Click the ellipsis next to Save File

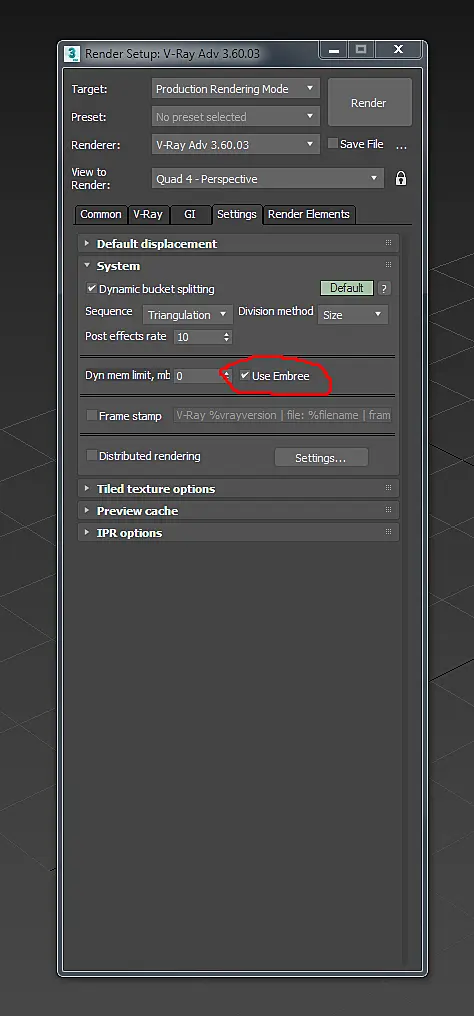[401, 146]
